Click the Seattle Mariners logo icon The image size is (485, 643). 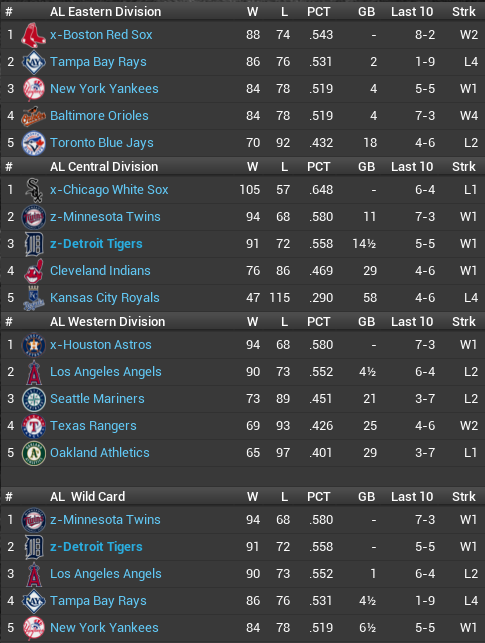coord(34,399)
